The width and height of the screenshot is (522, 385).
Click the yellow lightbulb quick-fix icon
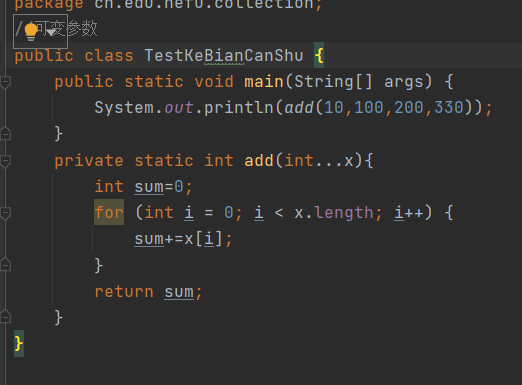click(31, 32)
